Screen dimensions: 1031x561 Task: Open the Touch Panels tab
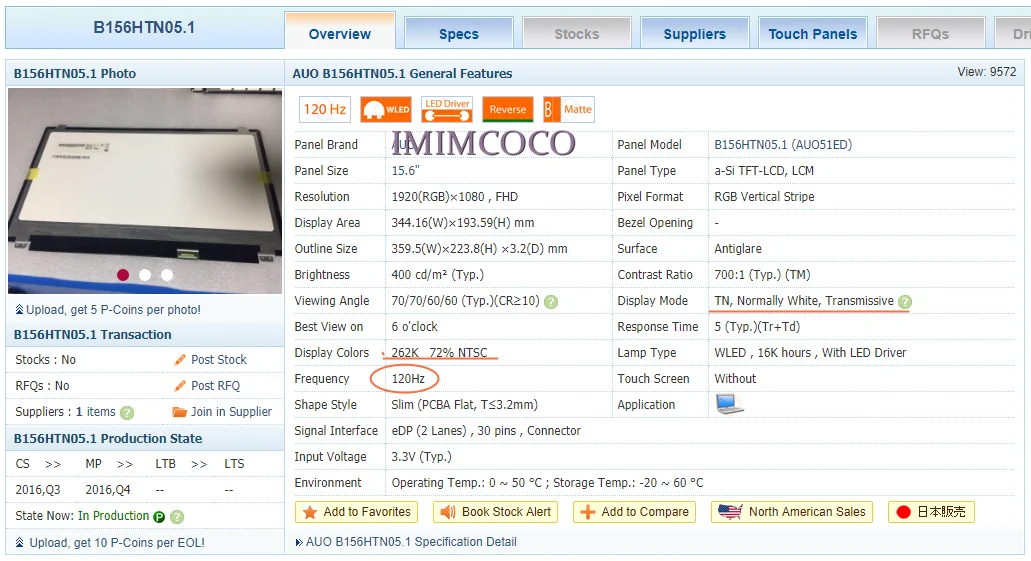tap(813, 34)
